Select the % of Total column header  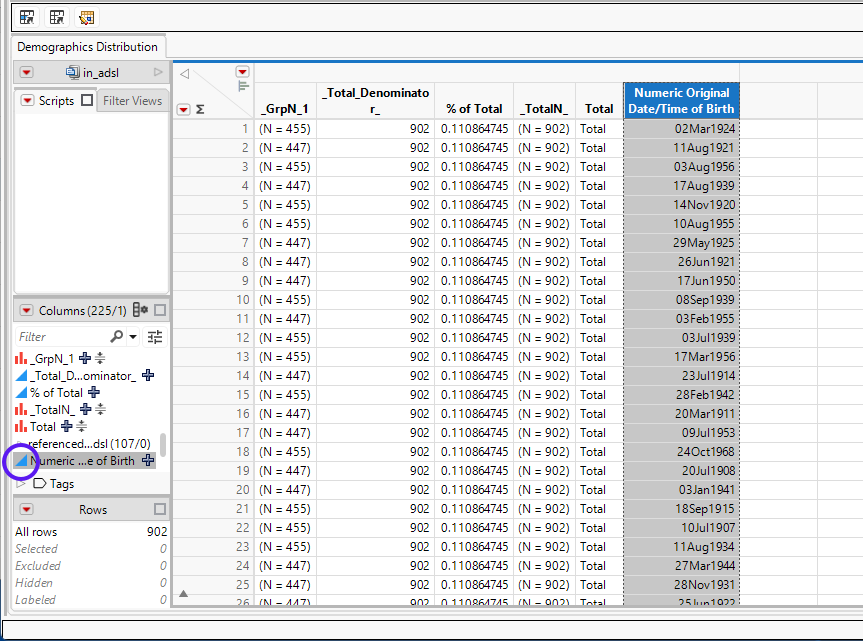tap(474, 109)
